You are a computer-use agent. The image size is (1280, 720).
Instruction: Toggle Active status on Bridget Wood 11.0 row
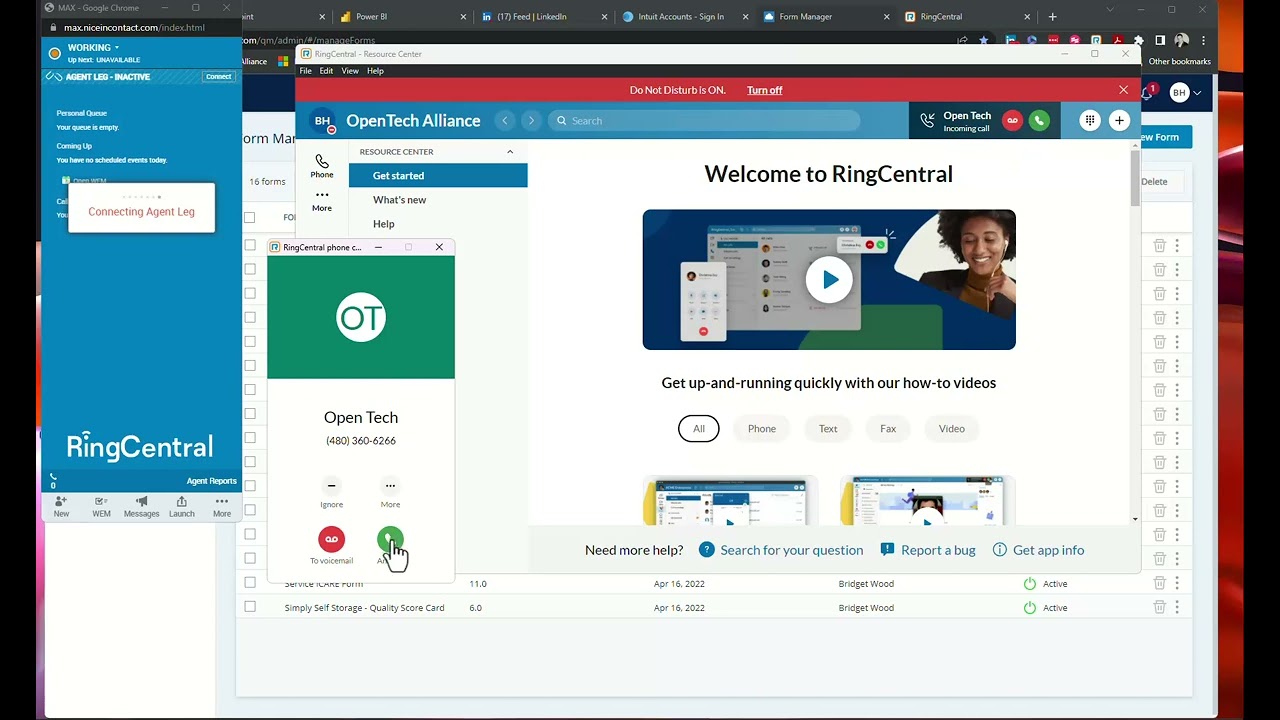click(x=1030, y=583)
